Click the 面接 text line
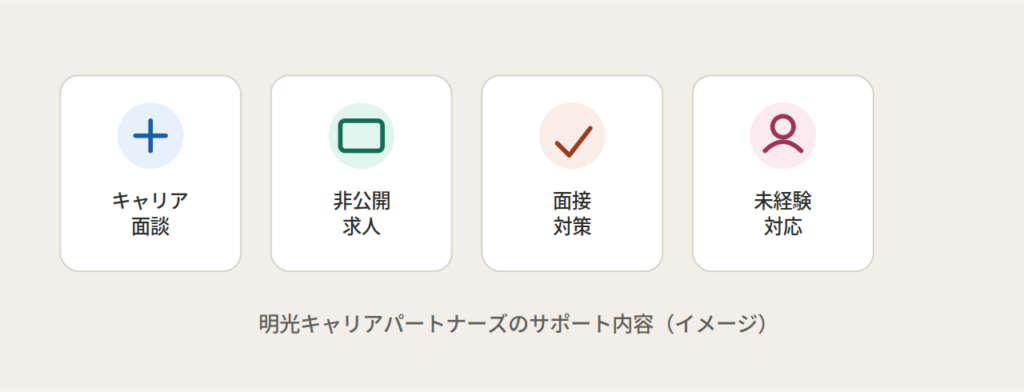This screenshot has height=392, width=1024. [572, 201]
